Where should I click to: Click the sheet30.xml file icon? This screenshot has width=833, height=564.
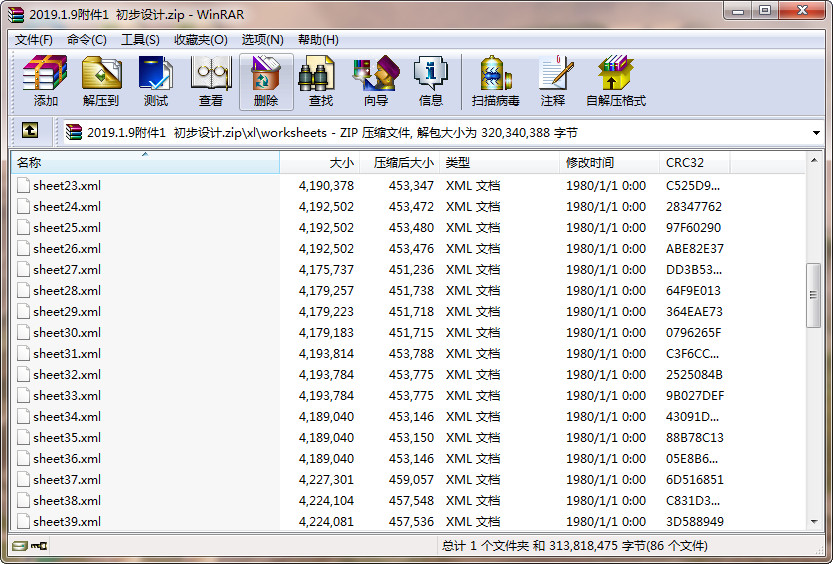[23, 332]
